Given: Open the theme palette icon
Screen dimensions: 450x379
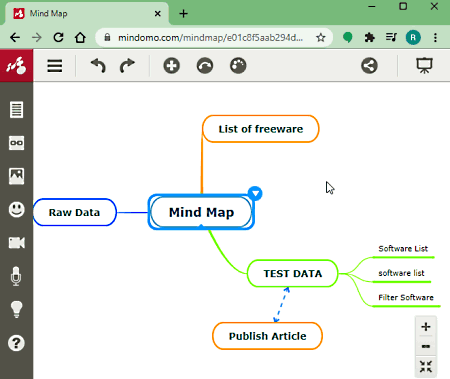Looking at the screenshot, I should pos(238,66).
